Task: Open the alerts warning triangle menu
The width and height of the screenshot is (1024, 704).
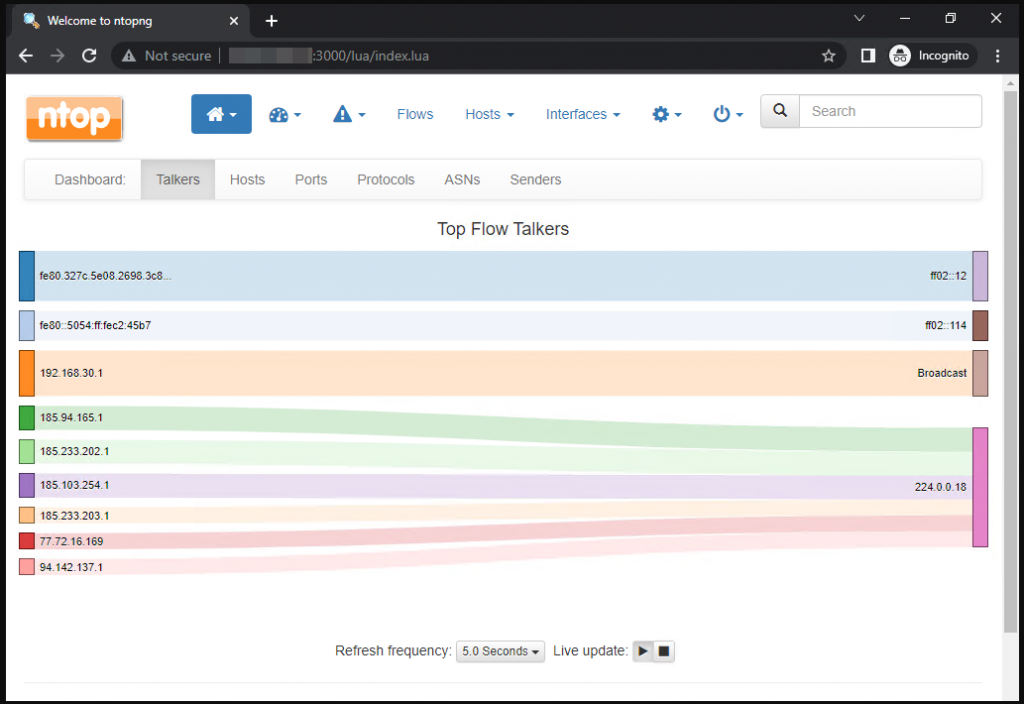Action: [x=349, y=115]
